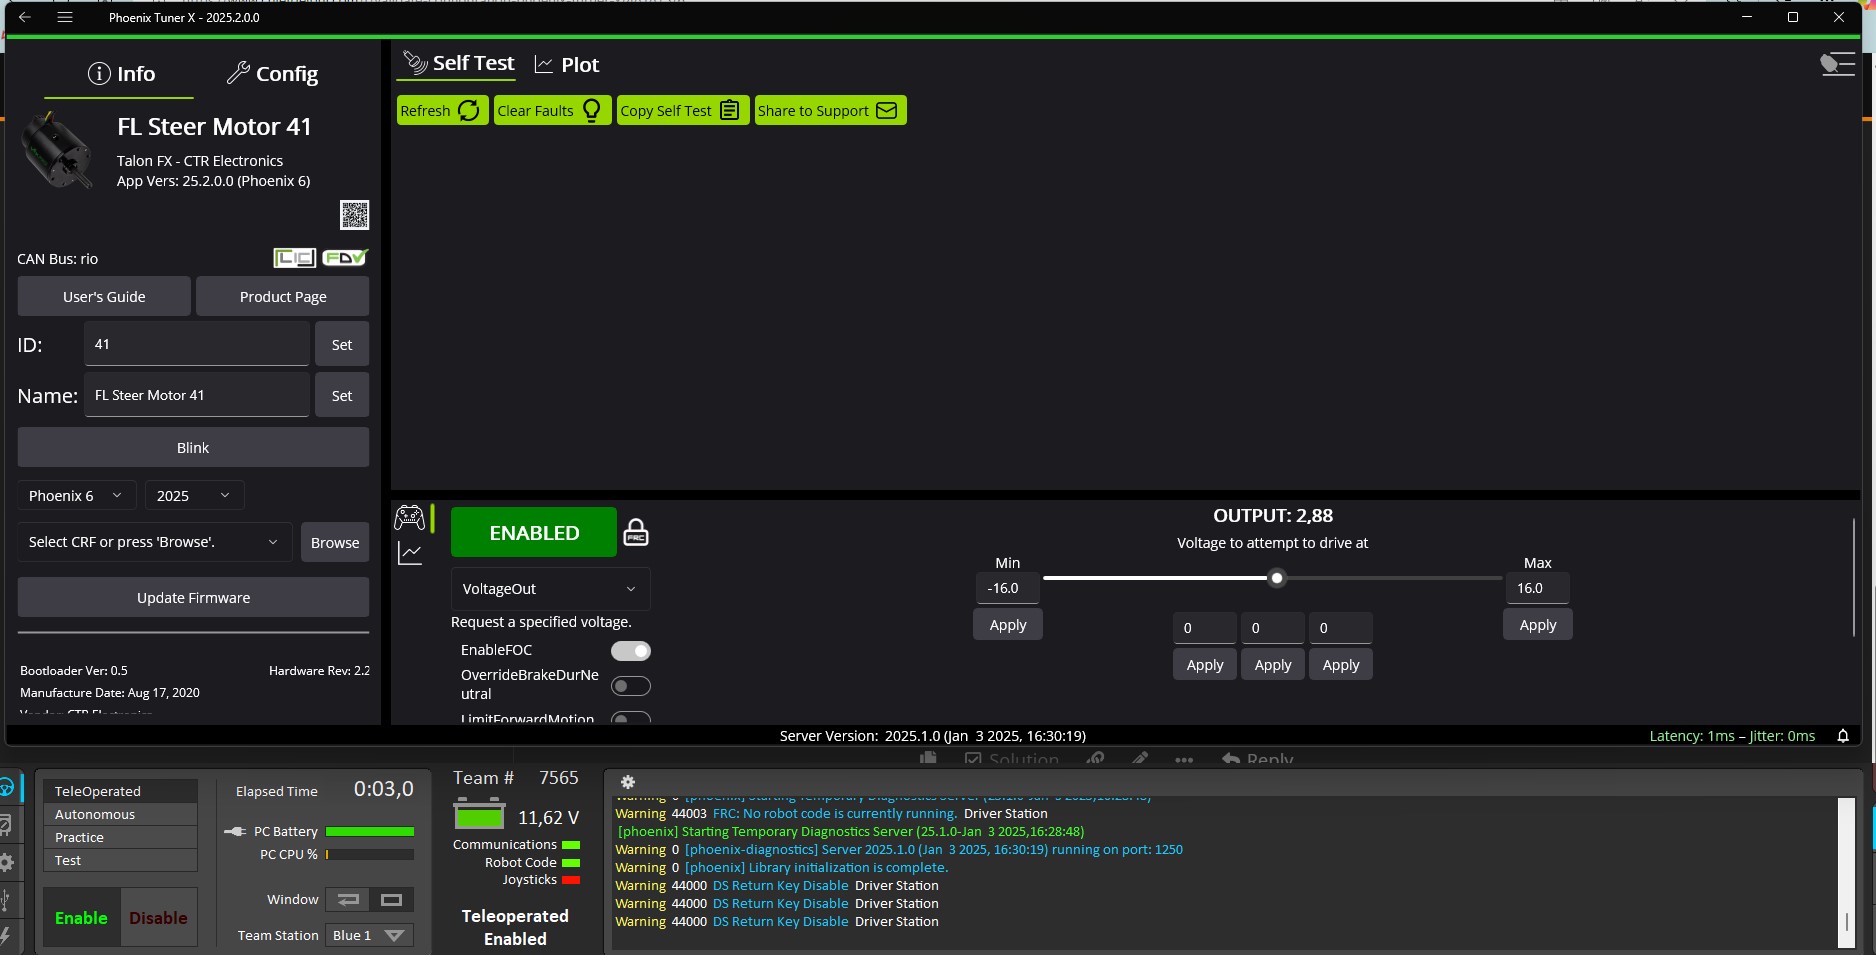1876x955 pixels.
Task: Click the control panel vertical scrollbar
Action: point(1853,578)
